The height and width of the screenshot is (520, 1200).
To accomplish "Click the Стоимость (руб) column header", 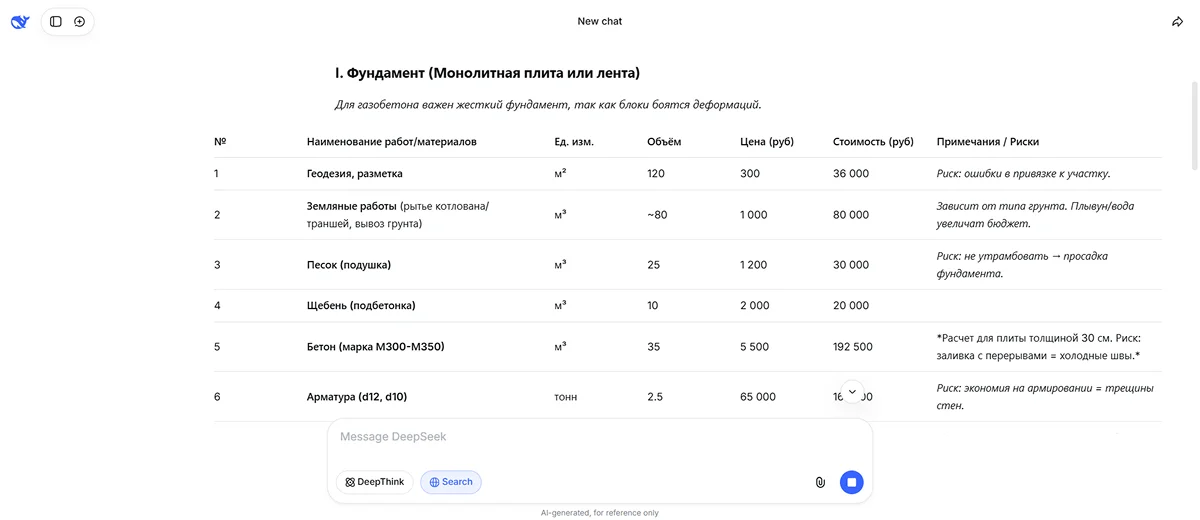I will pos(873,142).
